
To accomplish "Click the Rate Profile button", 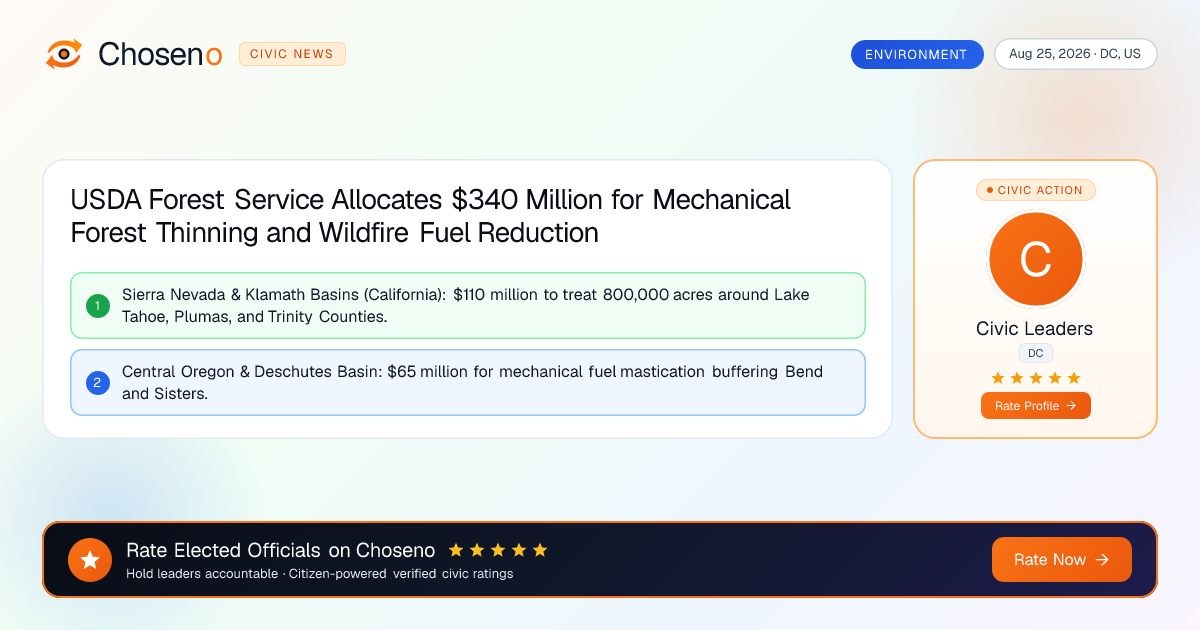I will click(x=1035, y=406).
